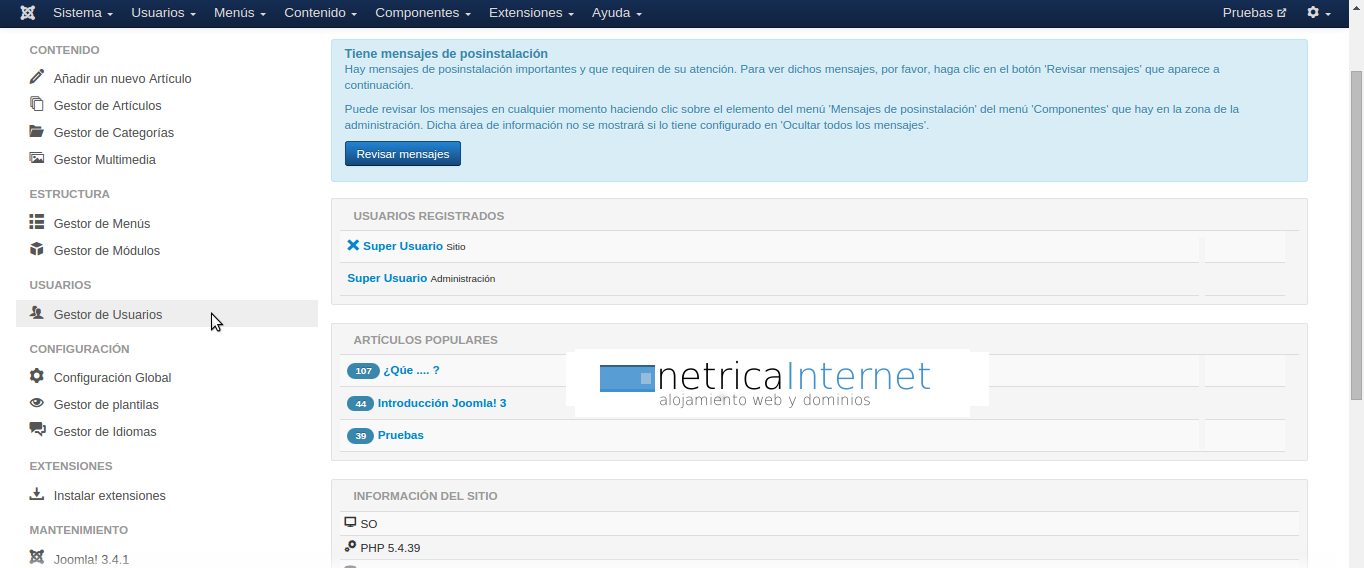Click the pencil icon for Añadir un nuevo Artículo

point(37,77)
